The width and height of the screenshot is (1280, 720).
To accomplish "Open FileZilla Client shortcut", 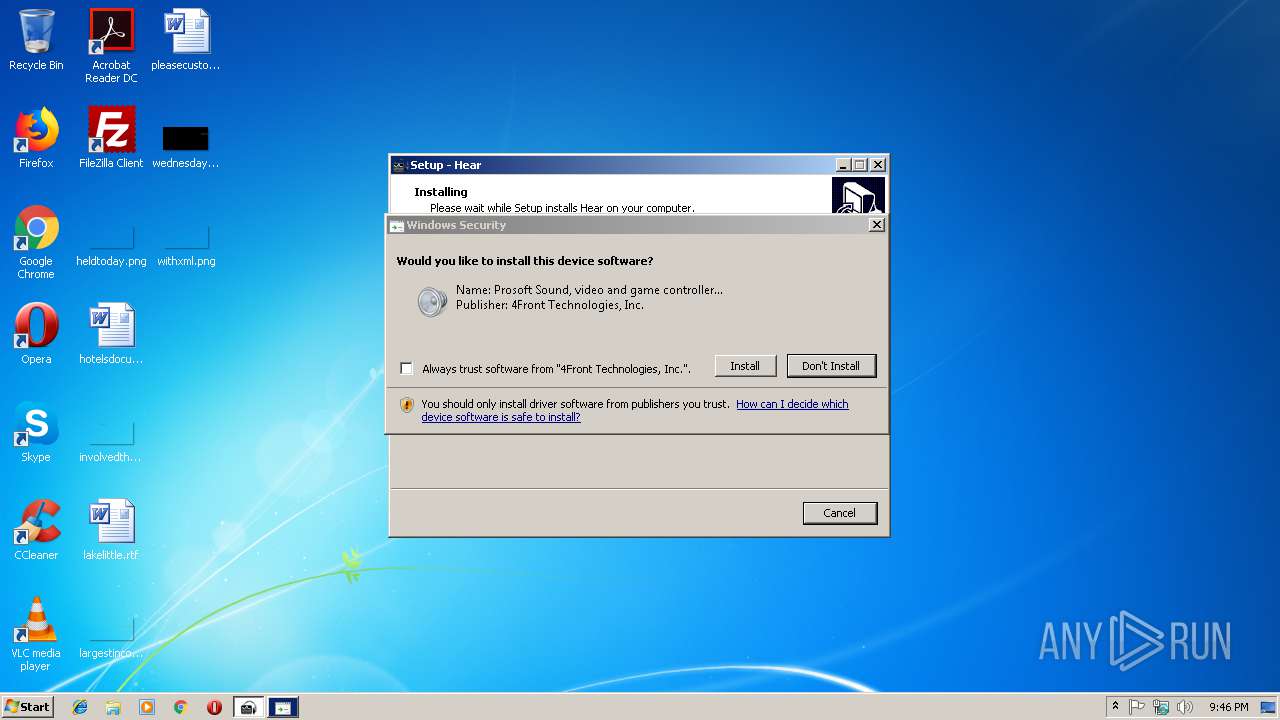I will tap(111, 138).
